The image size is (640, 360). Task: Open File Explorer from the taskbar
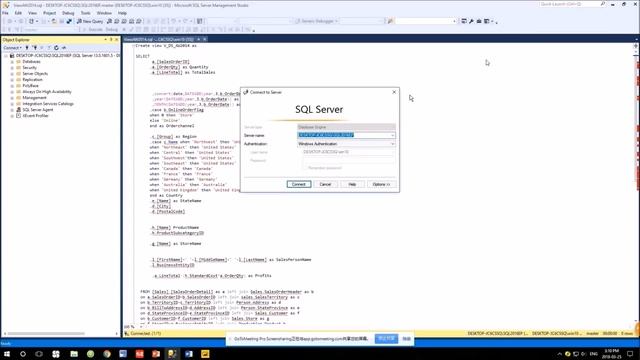pos(74,354)
